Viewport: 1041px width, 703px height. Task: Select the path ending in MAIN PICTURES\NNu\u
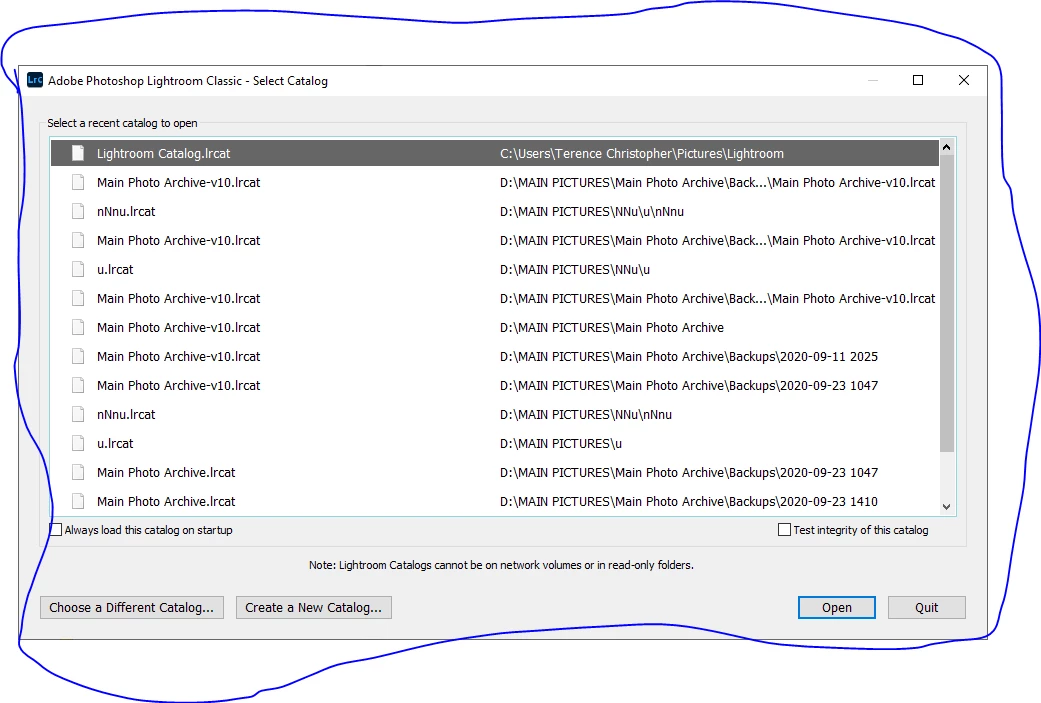tap(575, 270)
